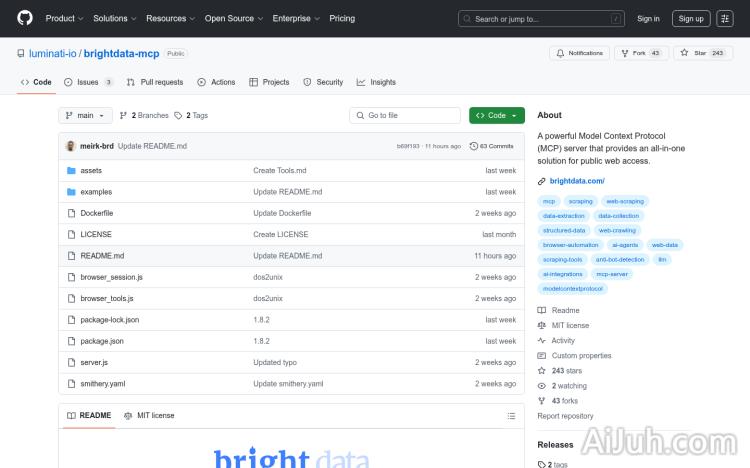Screen dimensions: 750x468
Task: Click the link icon next to brightdata.com
Action: (541, 181)
